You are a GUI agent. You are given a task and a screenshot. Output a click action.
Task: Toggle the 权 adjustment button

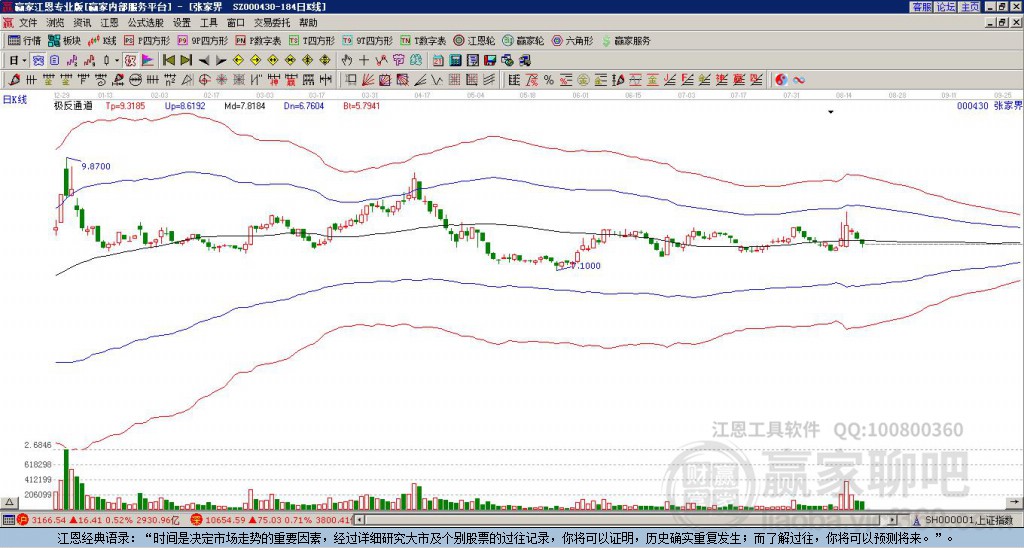pos(130,61)
